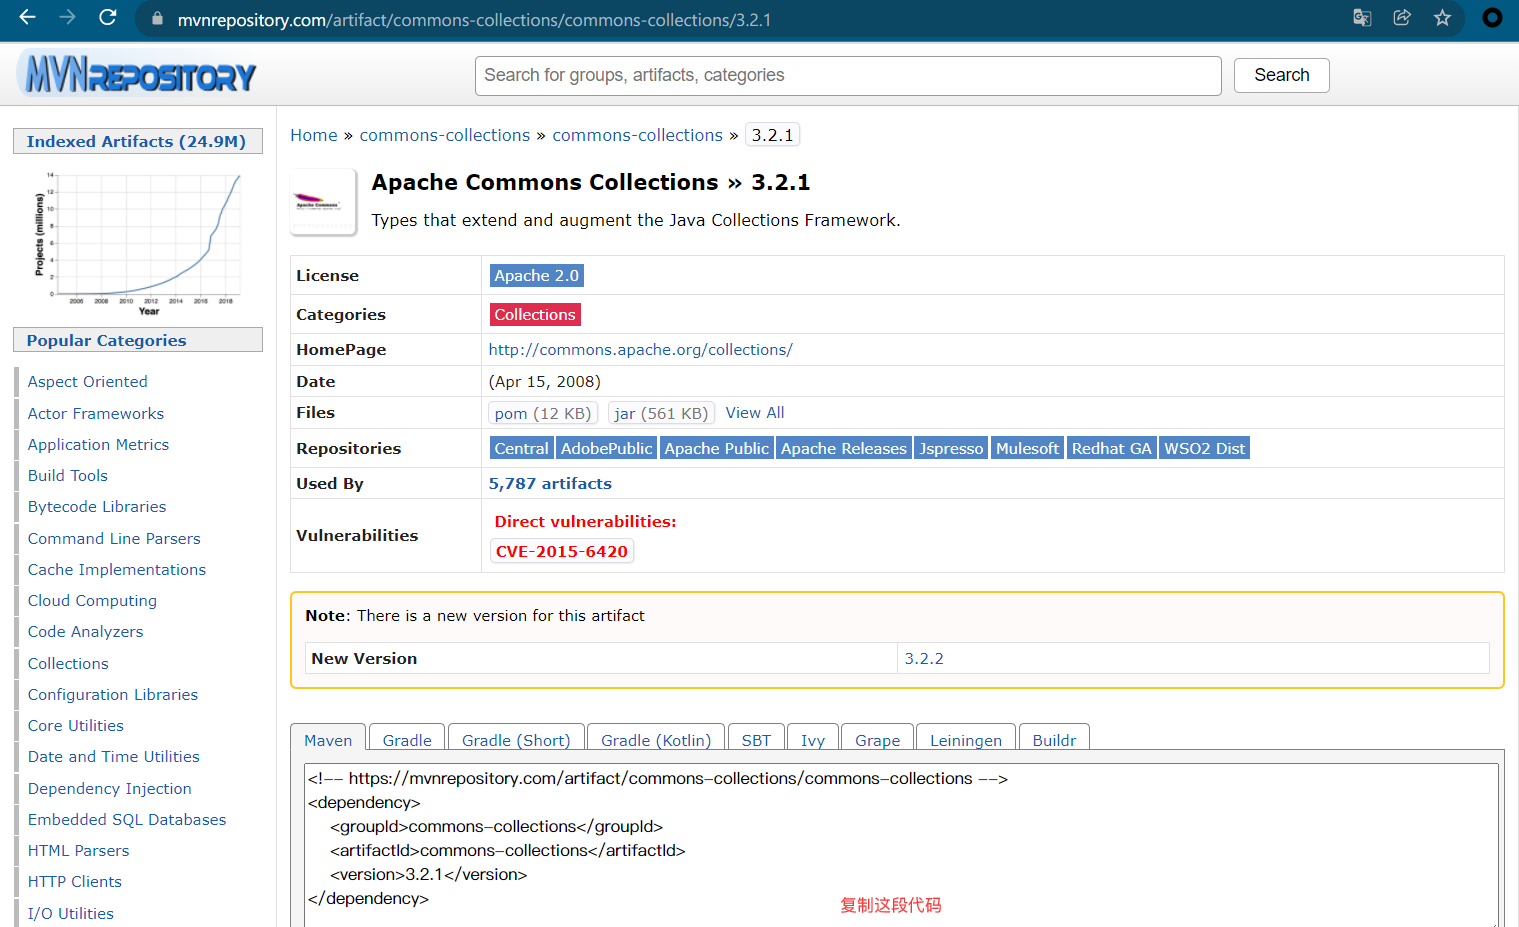1519x927 pixels.
Task: Open Configuration Libraries category
Action: [x=113, y=695]
